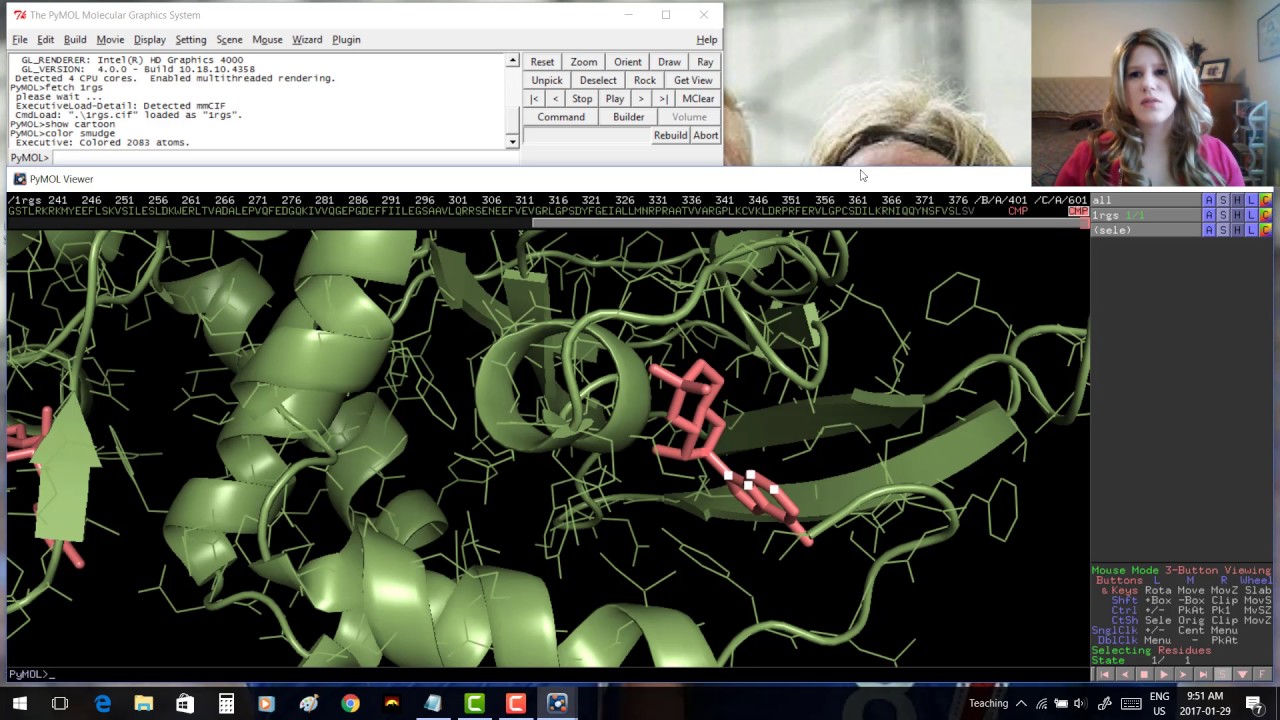Open Show menu for object all
This screenshot has width=1280, height=720.
pyautogui.click(x=1223, y=200)
